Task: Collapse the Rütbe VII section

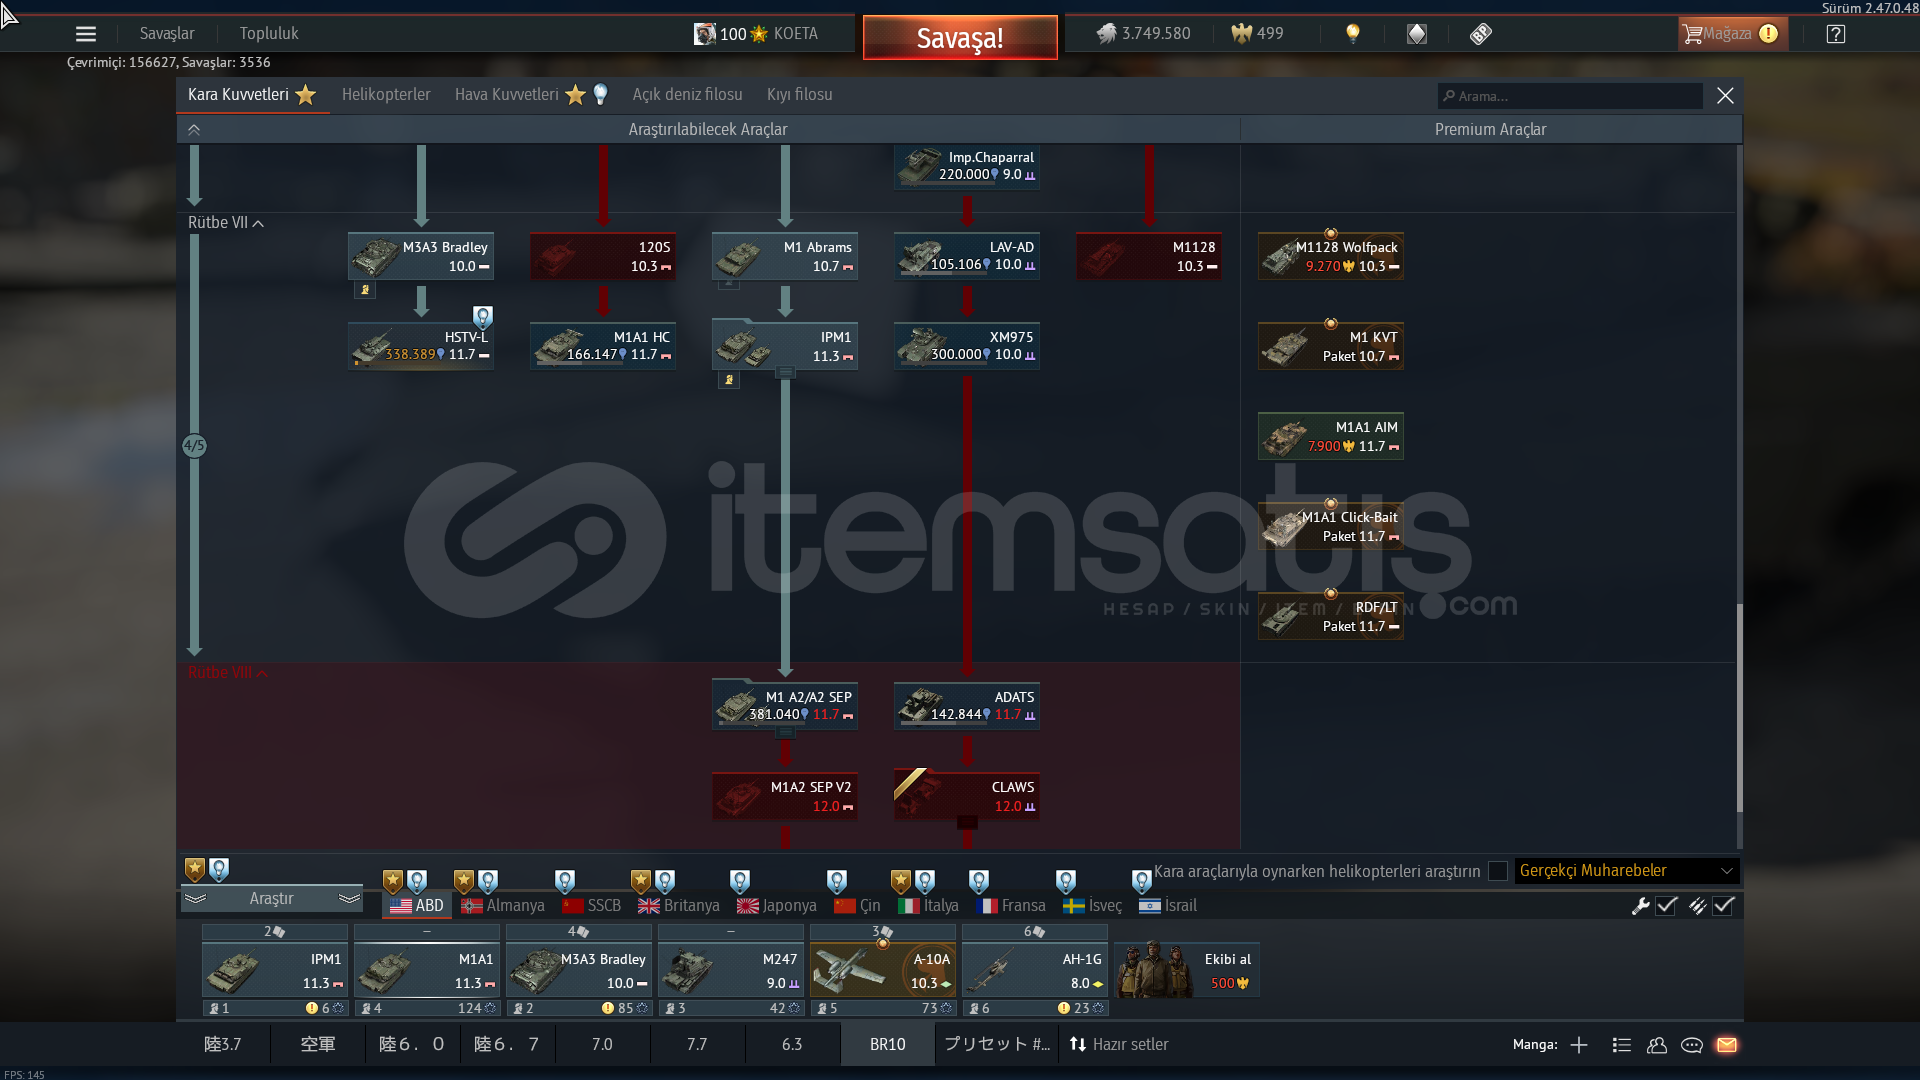Action: 226,223
